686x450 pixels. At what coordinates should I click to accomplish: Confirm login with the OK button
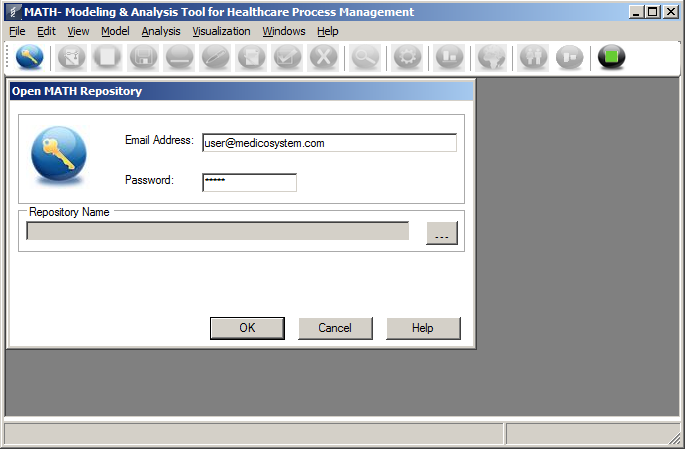247,328
